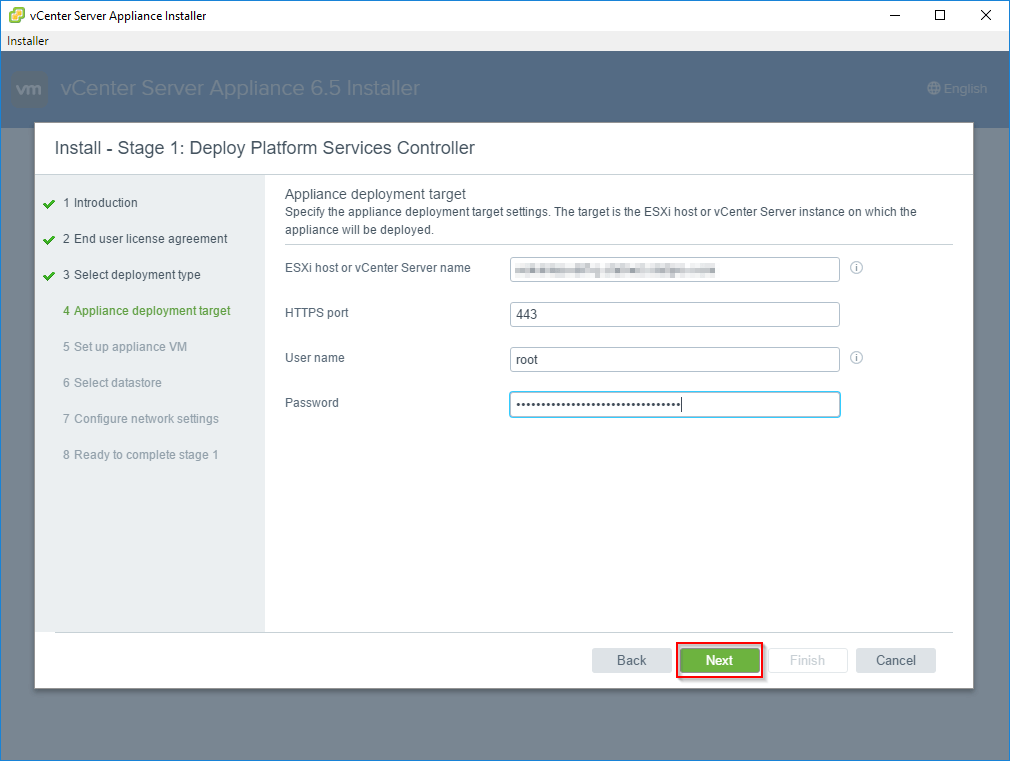The height and width of the screenshot is (761, 1010).
Task: Click the checkmark beside End user license agreement
Action: point(49,239)
